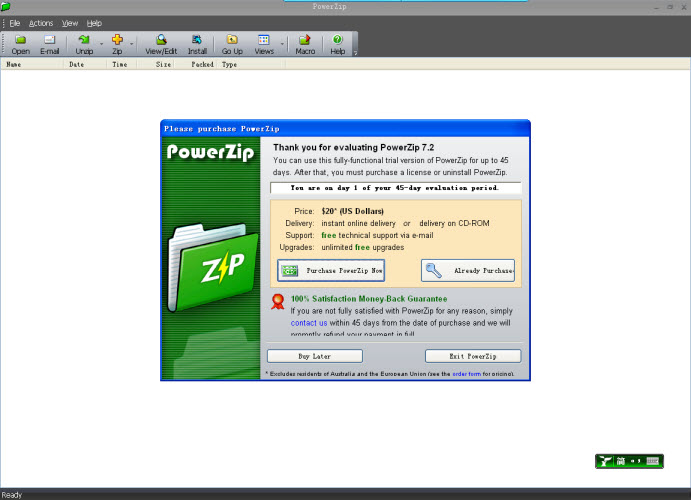Click the soft keyboard icon on IME bar

click(652, 461)
